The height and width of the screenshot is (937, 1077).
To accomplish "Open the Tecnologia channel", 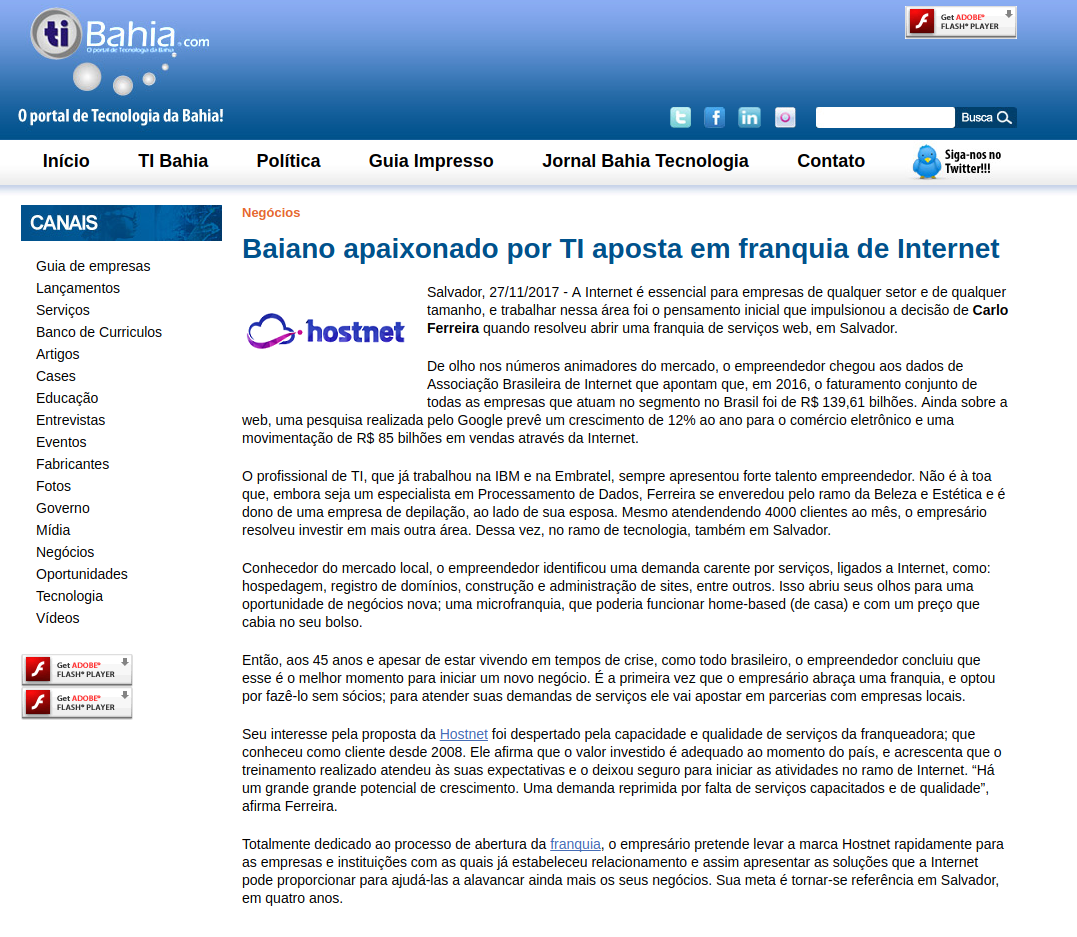I will [x=69, y=596].
